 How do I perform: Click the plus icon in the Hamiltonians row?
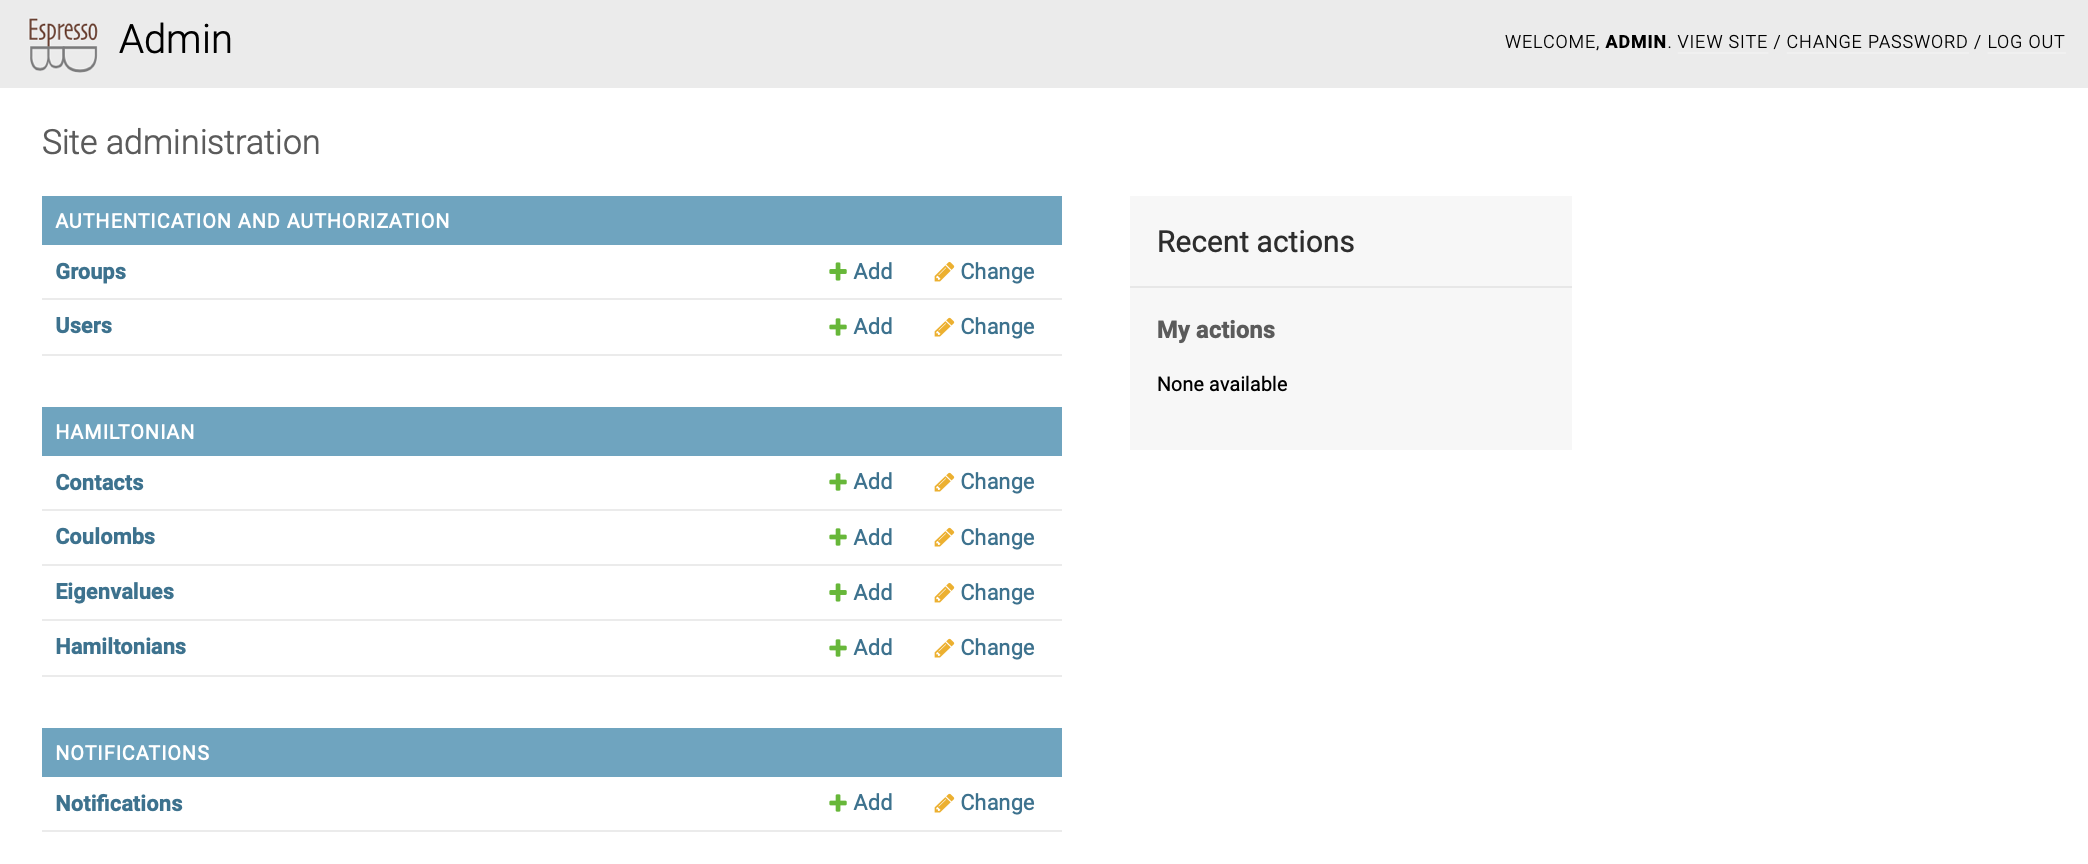click(x=838, y=648)
